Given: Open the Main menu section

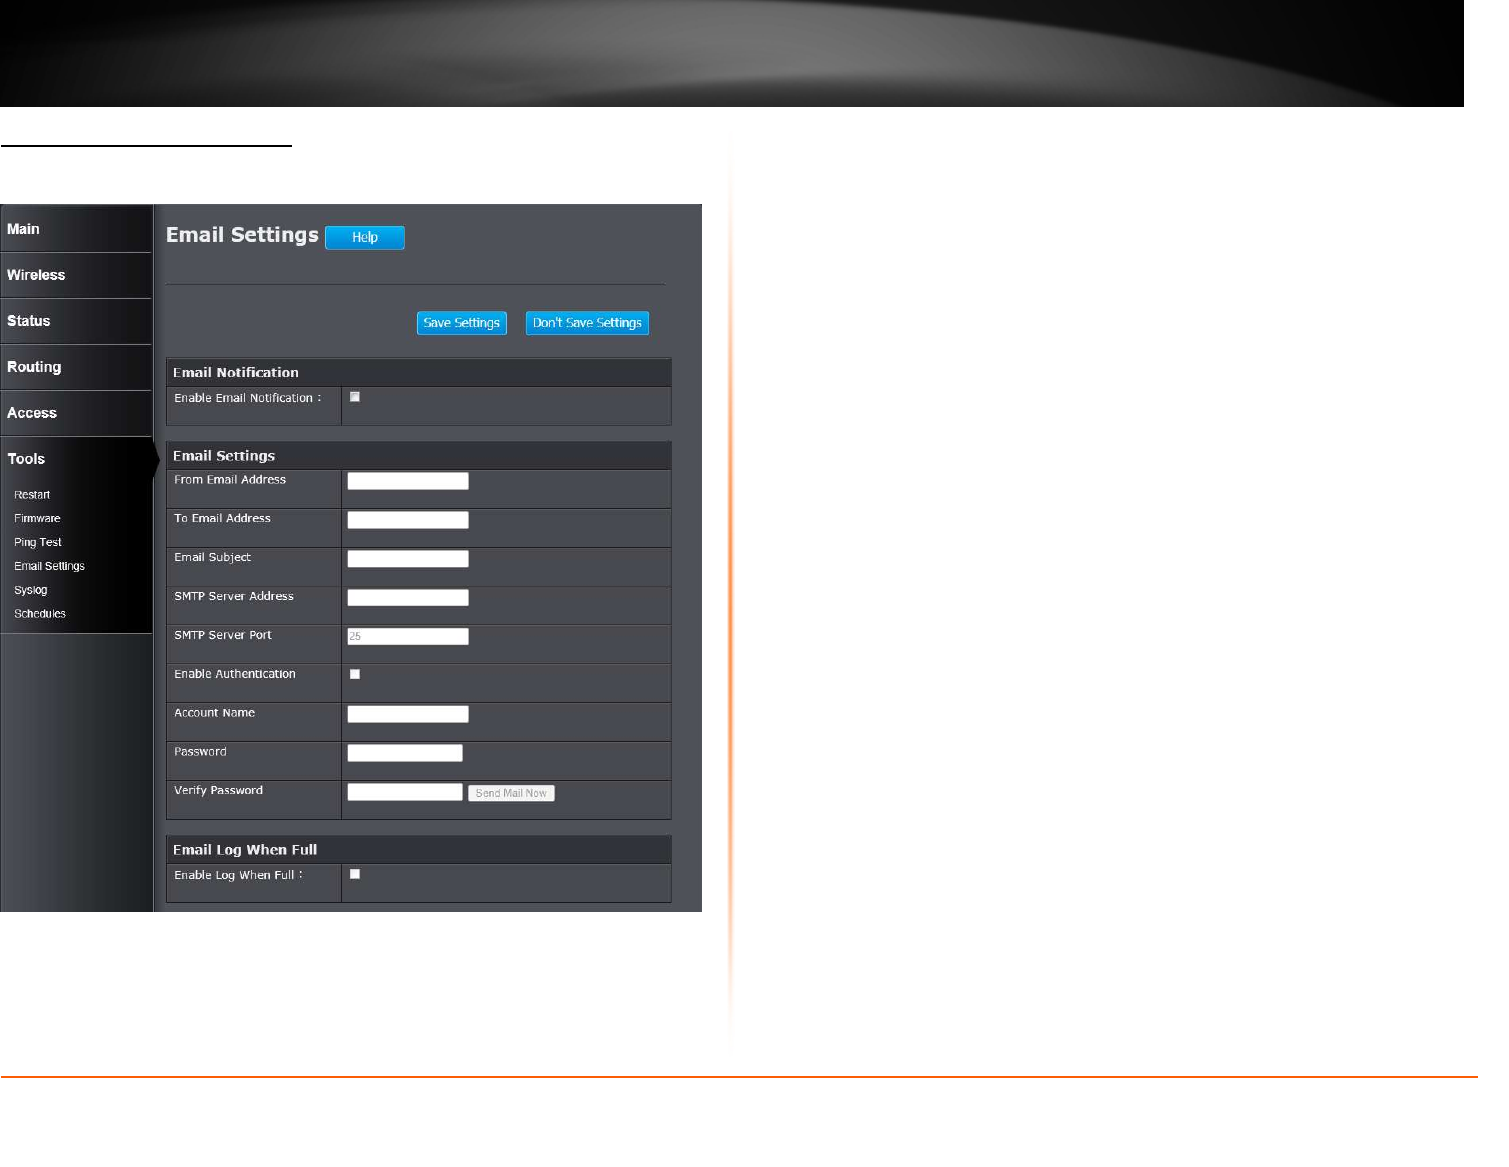Looking at the screenshot, I should [76, 229].
